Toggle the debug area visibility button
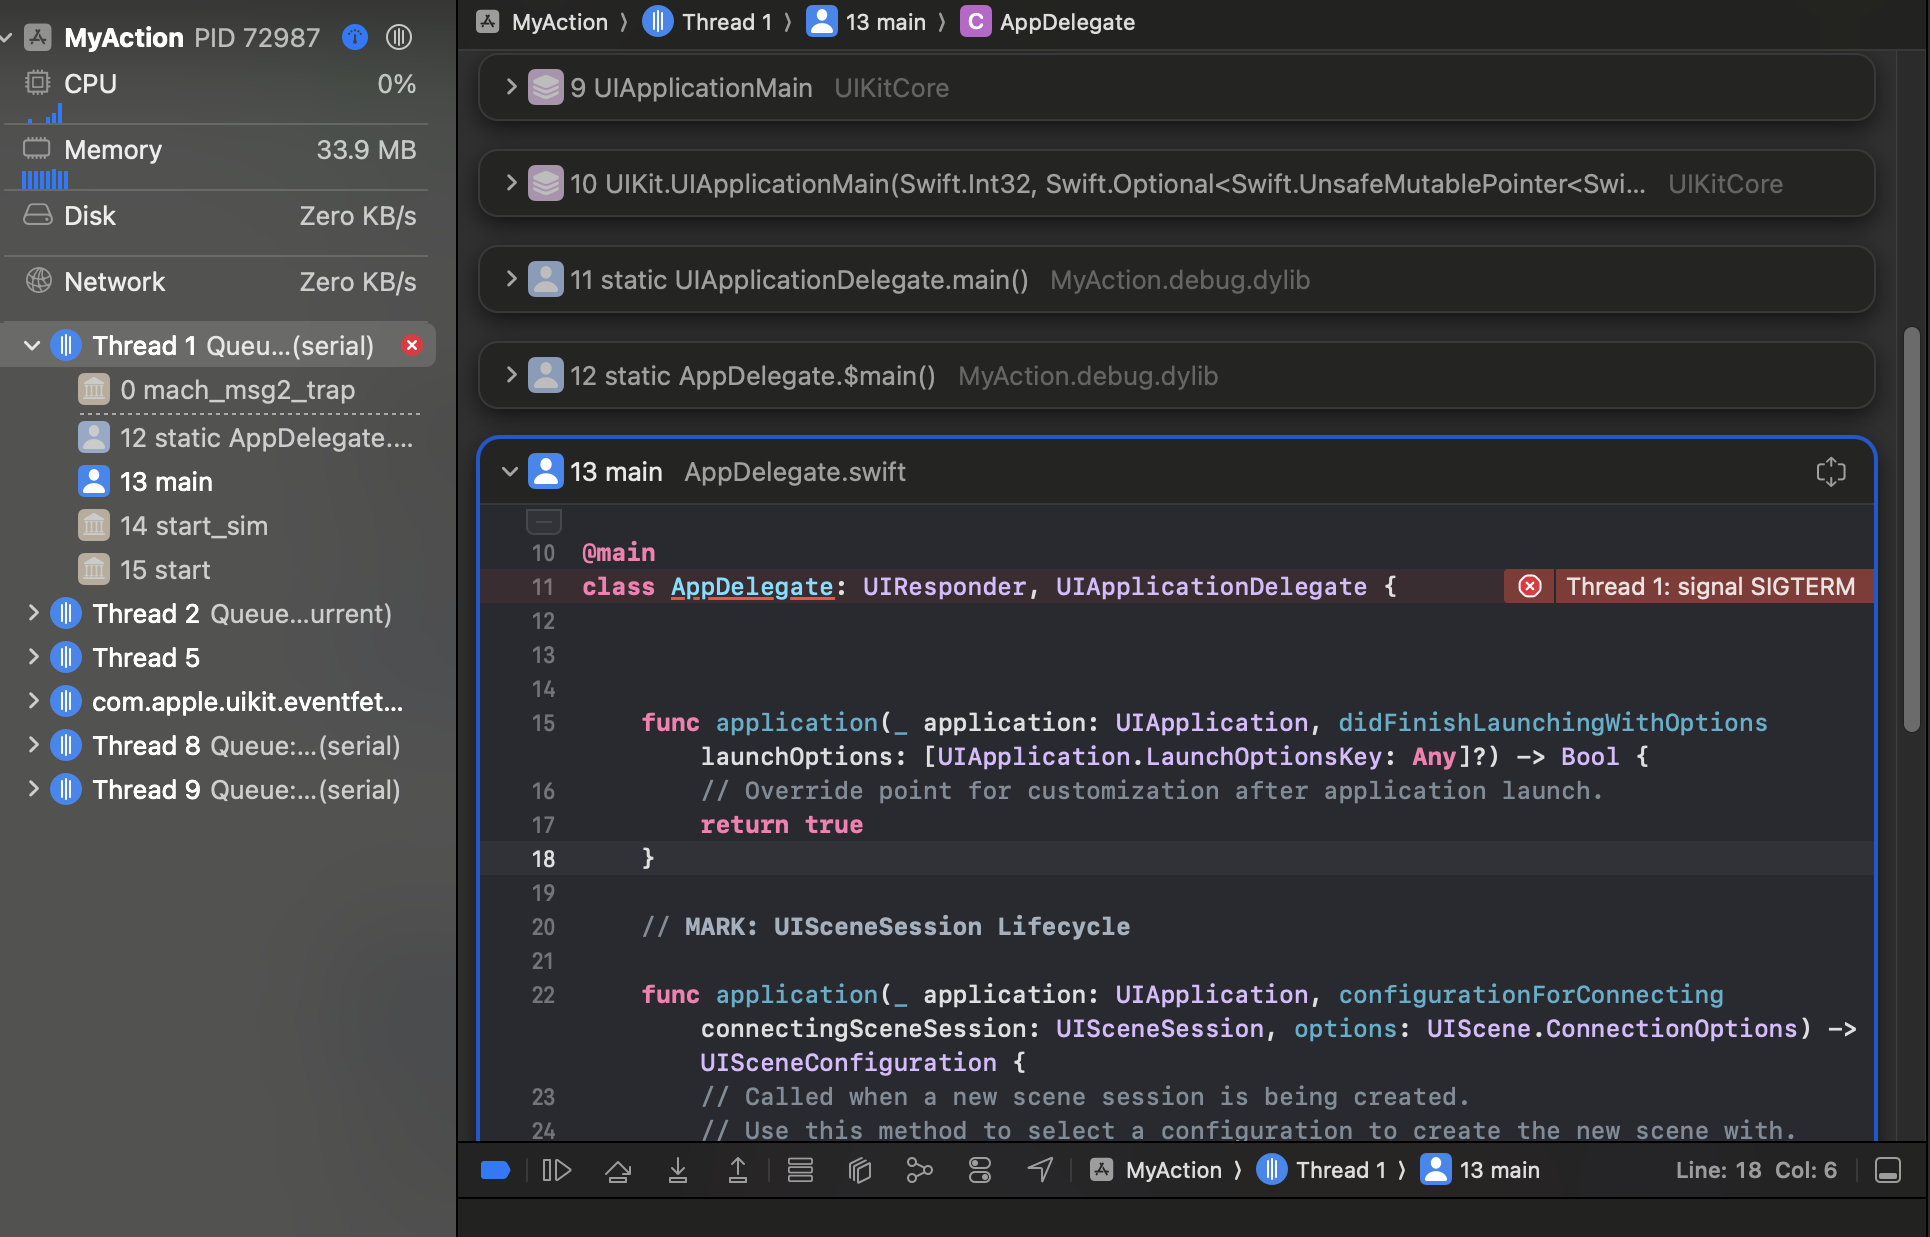Screen dimensions: 1930x1237 click(x=1887, y=1170)
